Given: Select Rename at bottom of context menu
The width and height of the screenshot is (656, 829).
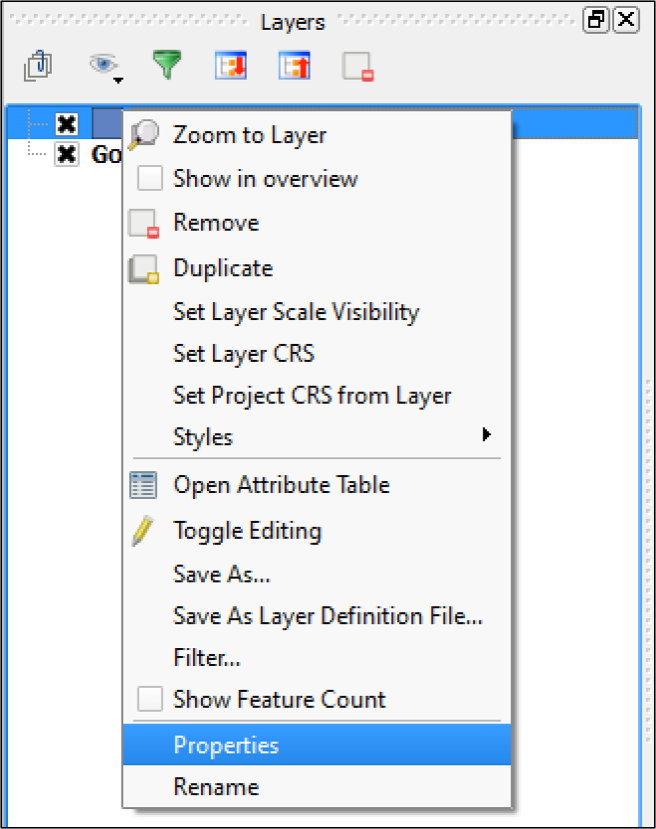Looking at the screenshot, I should pos(216,787).
